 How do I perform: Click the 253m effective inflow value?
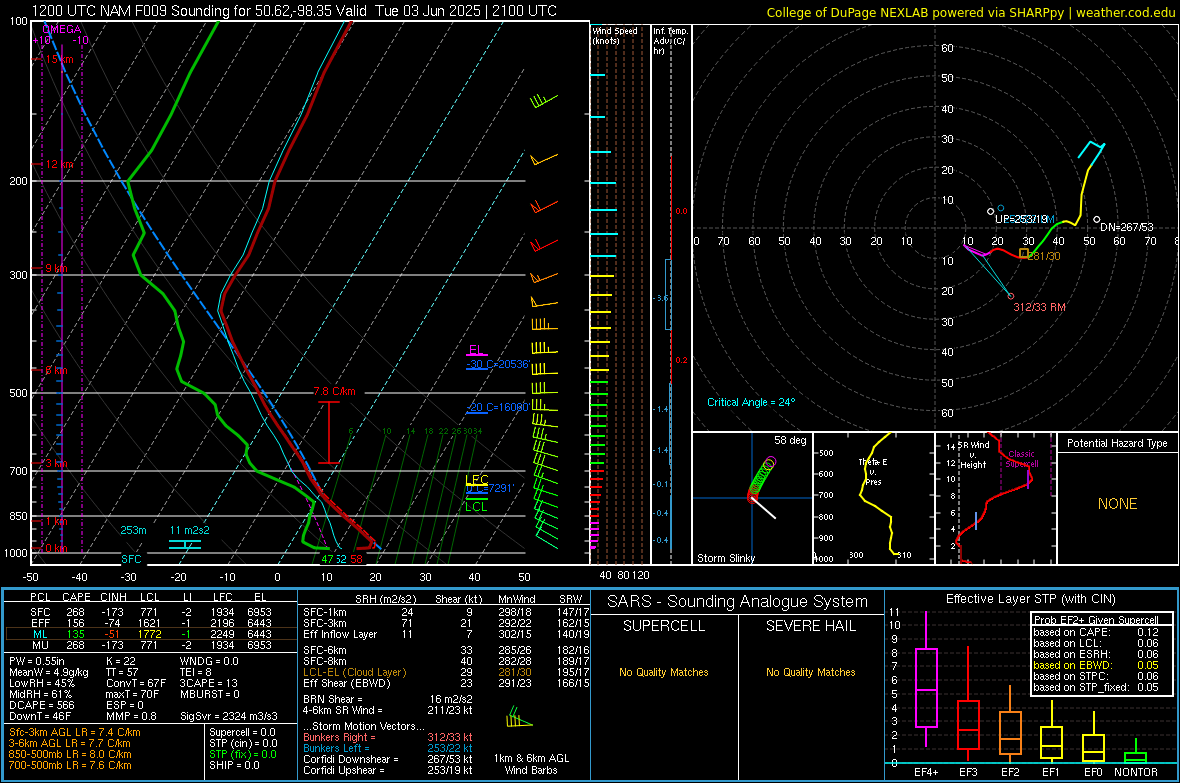(x=133, y=530)
